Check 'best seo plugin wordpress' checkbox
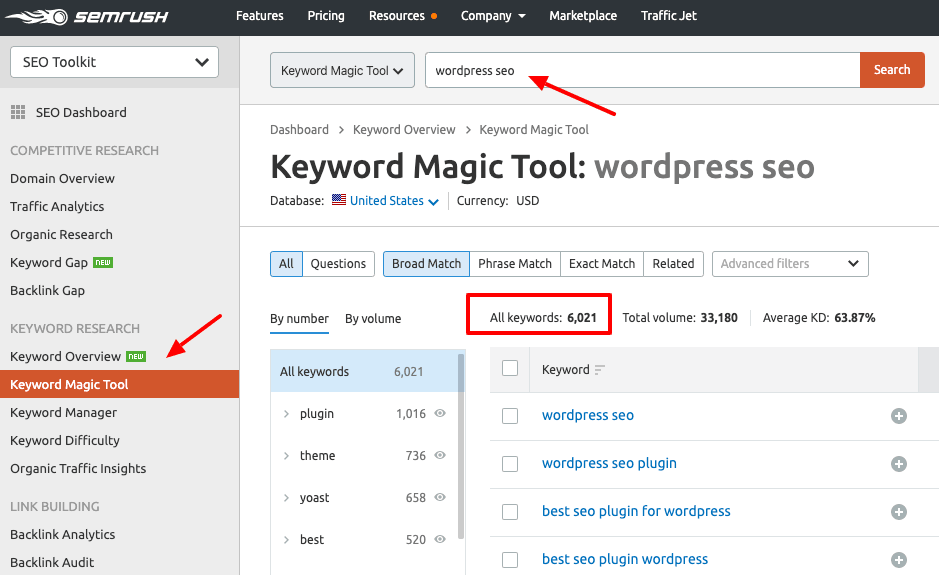Viewport: 939px width, 575px height. point(510,559)
